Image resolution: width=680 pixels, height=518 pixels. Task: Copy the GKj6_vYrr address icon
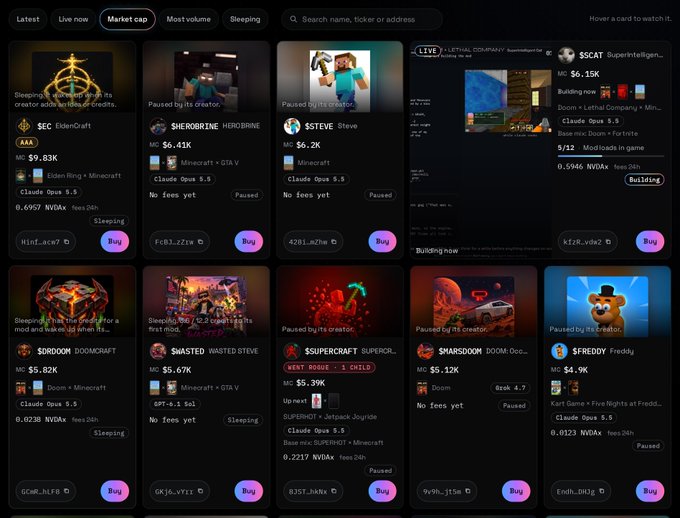[200, 491]
